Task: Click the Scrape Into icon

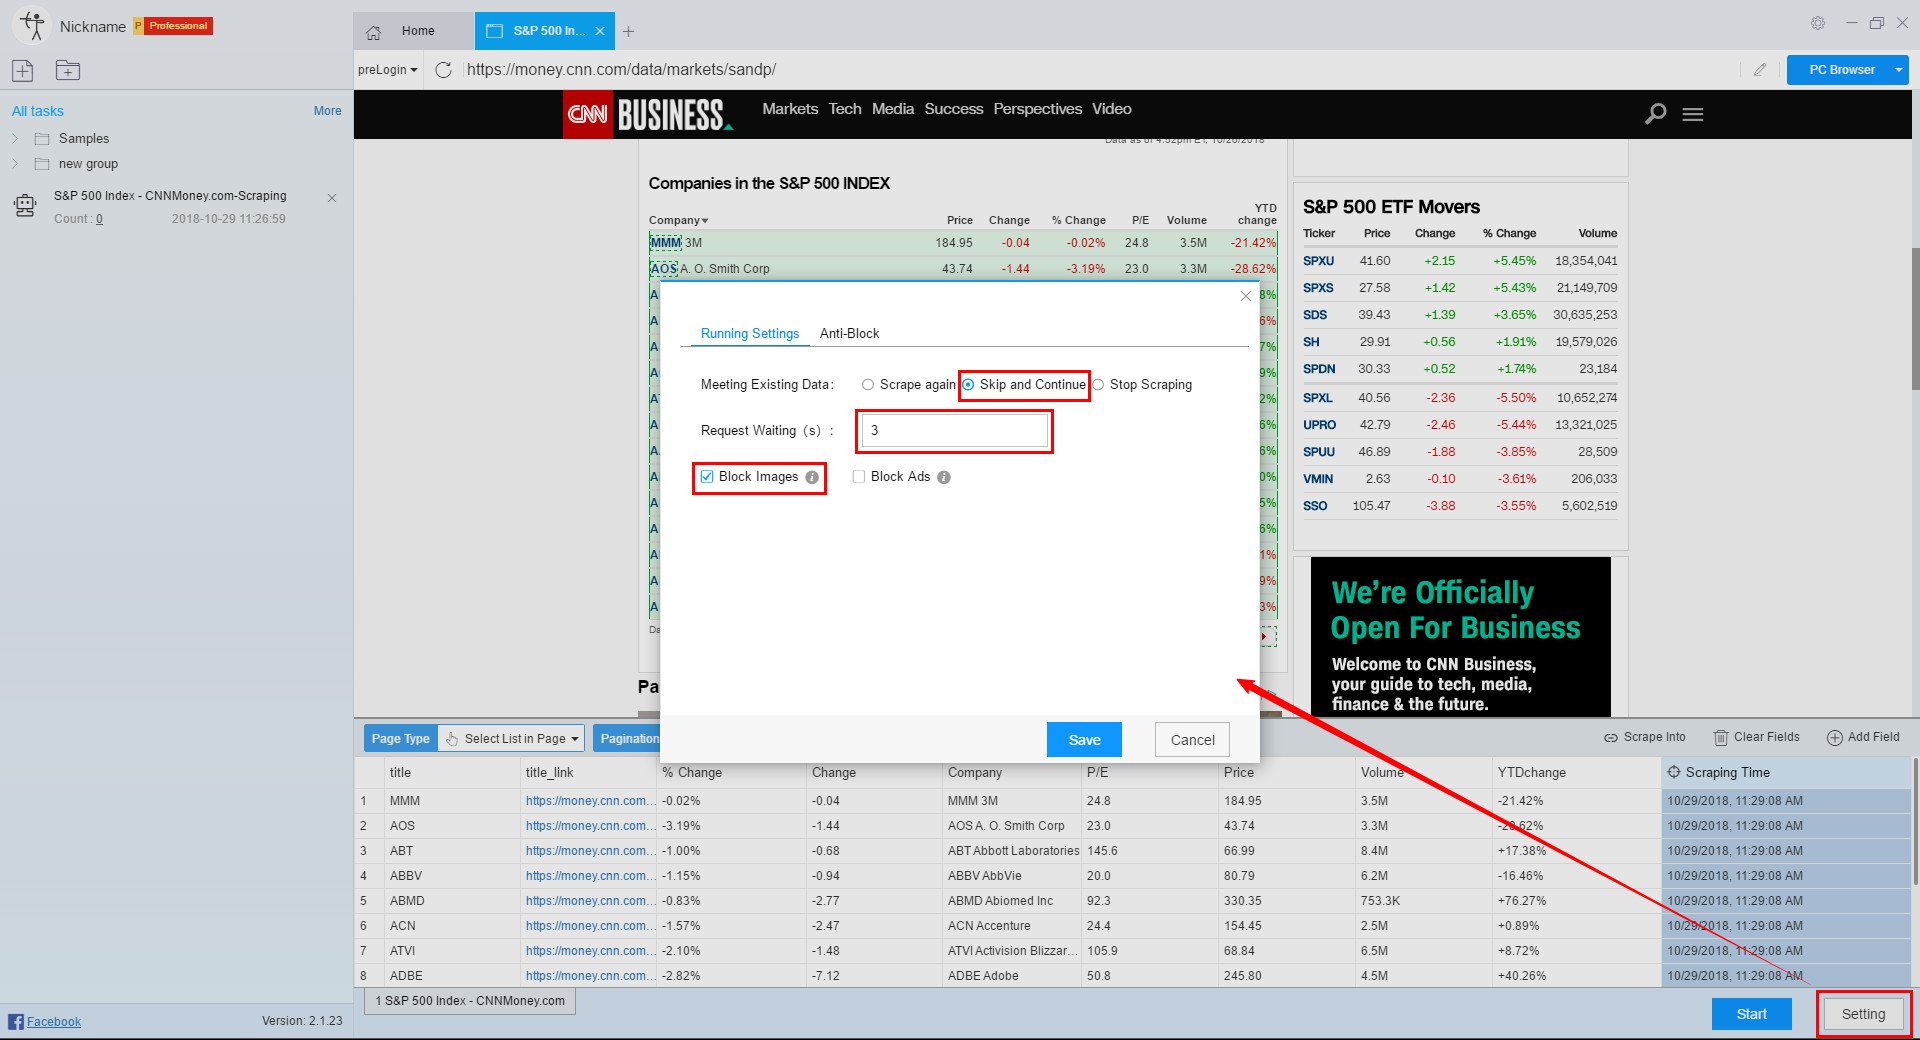Action: point(1611,738)
